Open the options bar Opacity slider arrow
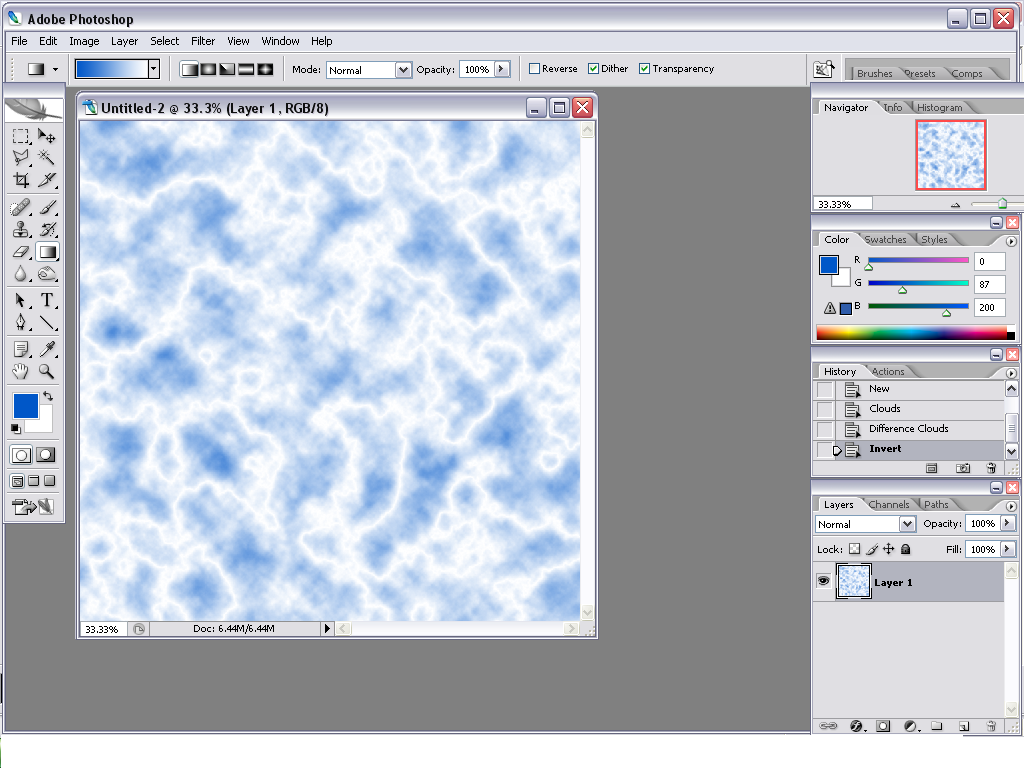Viewport: 1024px width, 768px height. pyautogui.click(x=502, y=69)
